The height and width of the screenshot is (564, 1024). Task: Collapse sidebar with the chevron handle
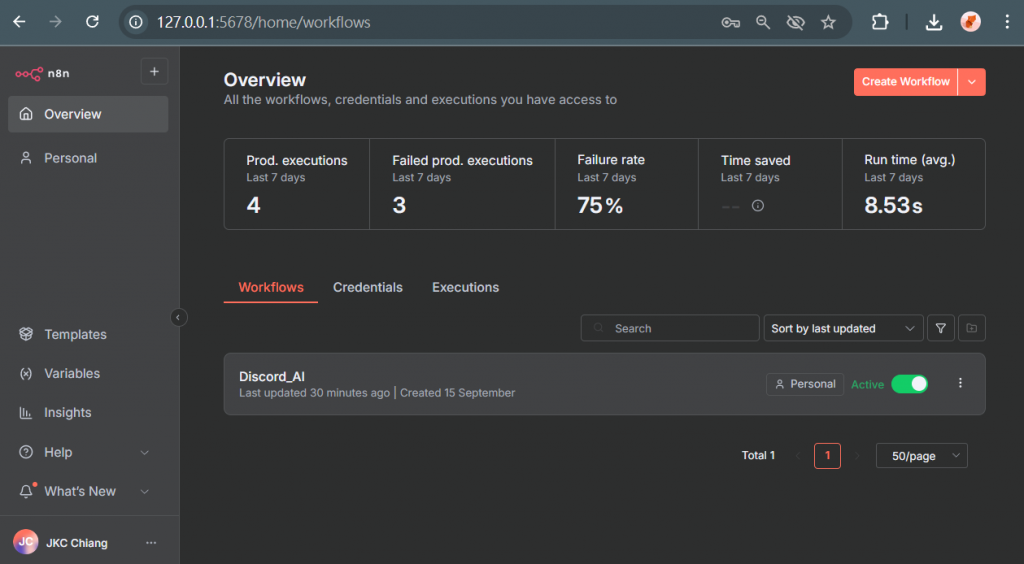point(178,318)
